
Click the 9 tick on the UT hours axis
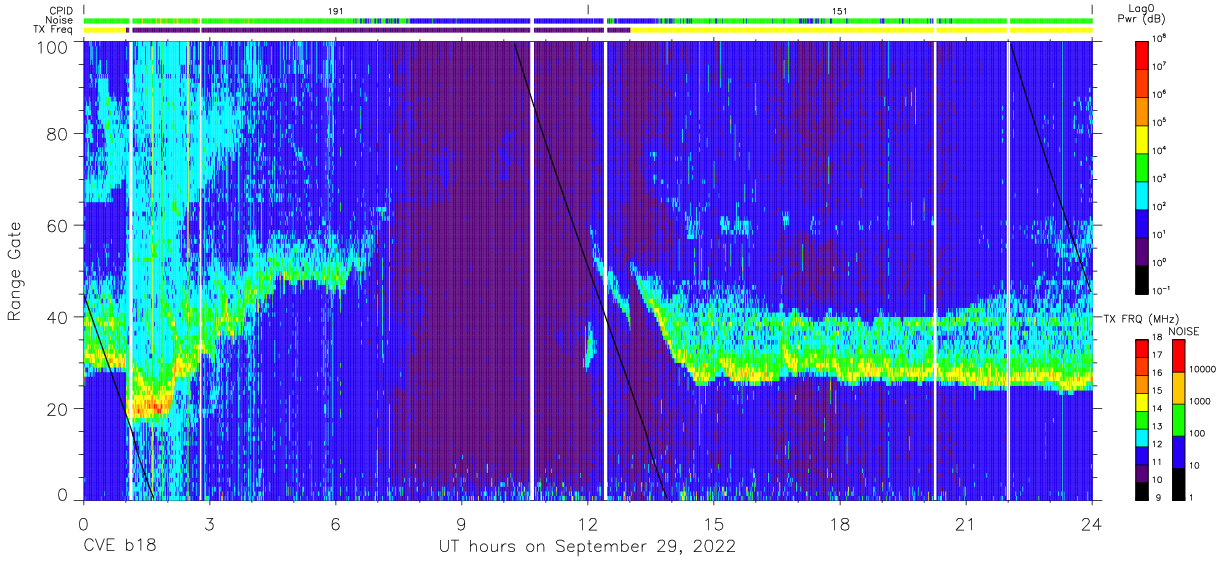pyautogui.click(x=461, y=524)
